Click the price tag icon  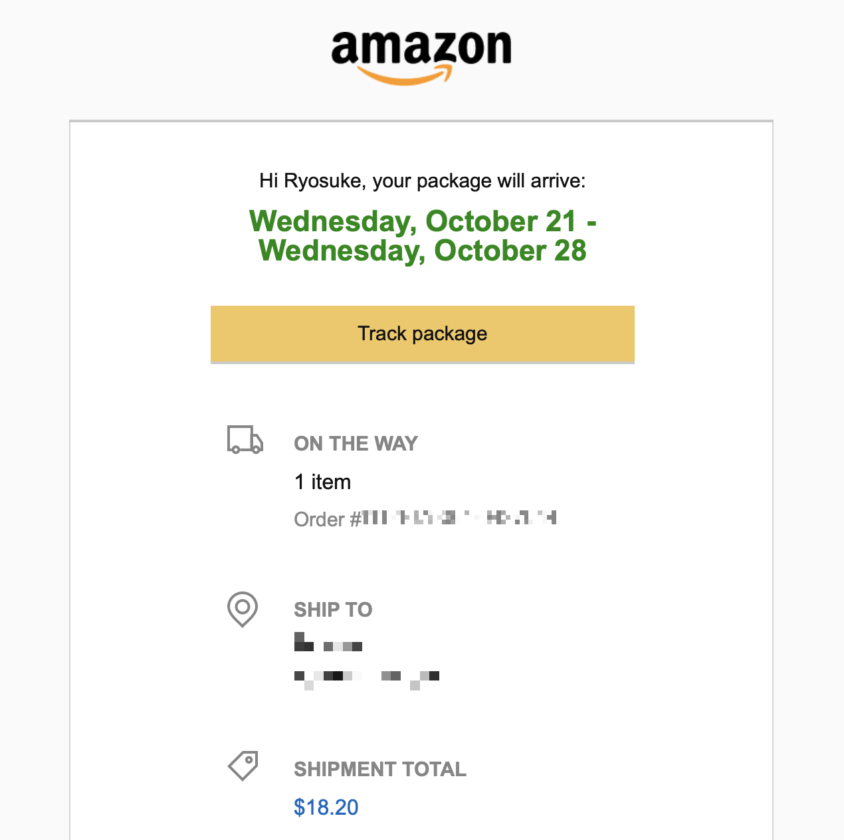click(x=243, y=766)
